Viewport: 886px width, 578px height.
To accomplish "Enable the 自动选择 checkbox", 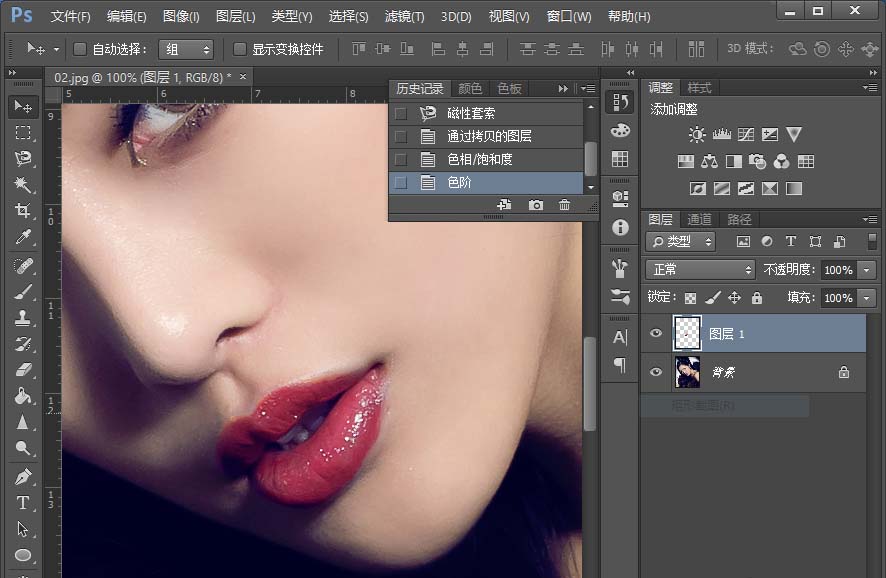I will [x=80, y=49].
